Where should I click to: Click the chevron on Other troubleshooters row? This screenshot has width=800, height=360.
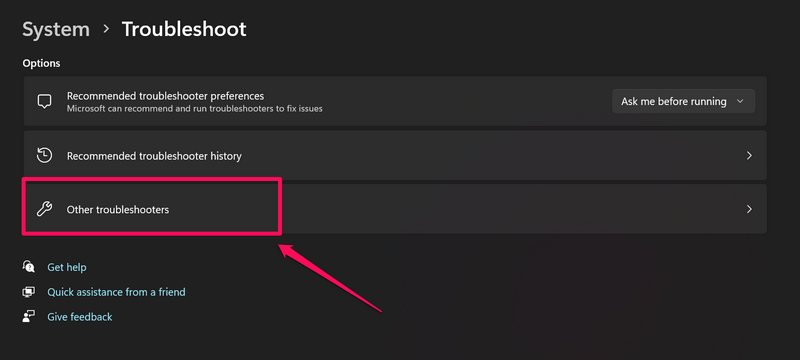click(749, 209)
